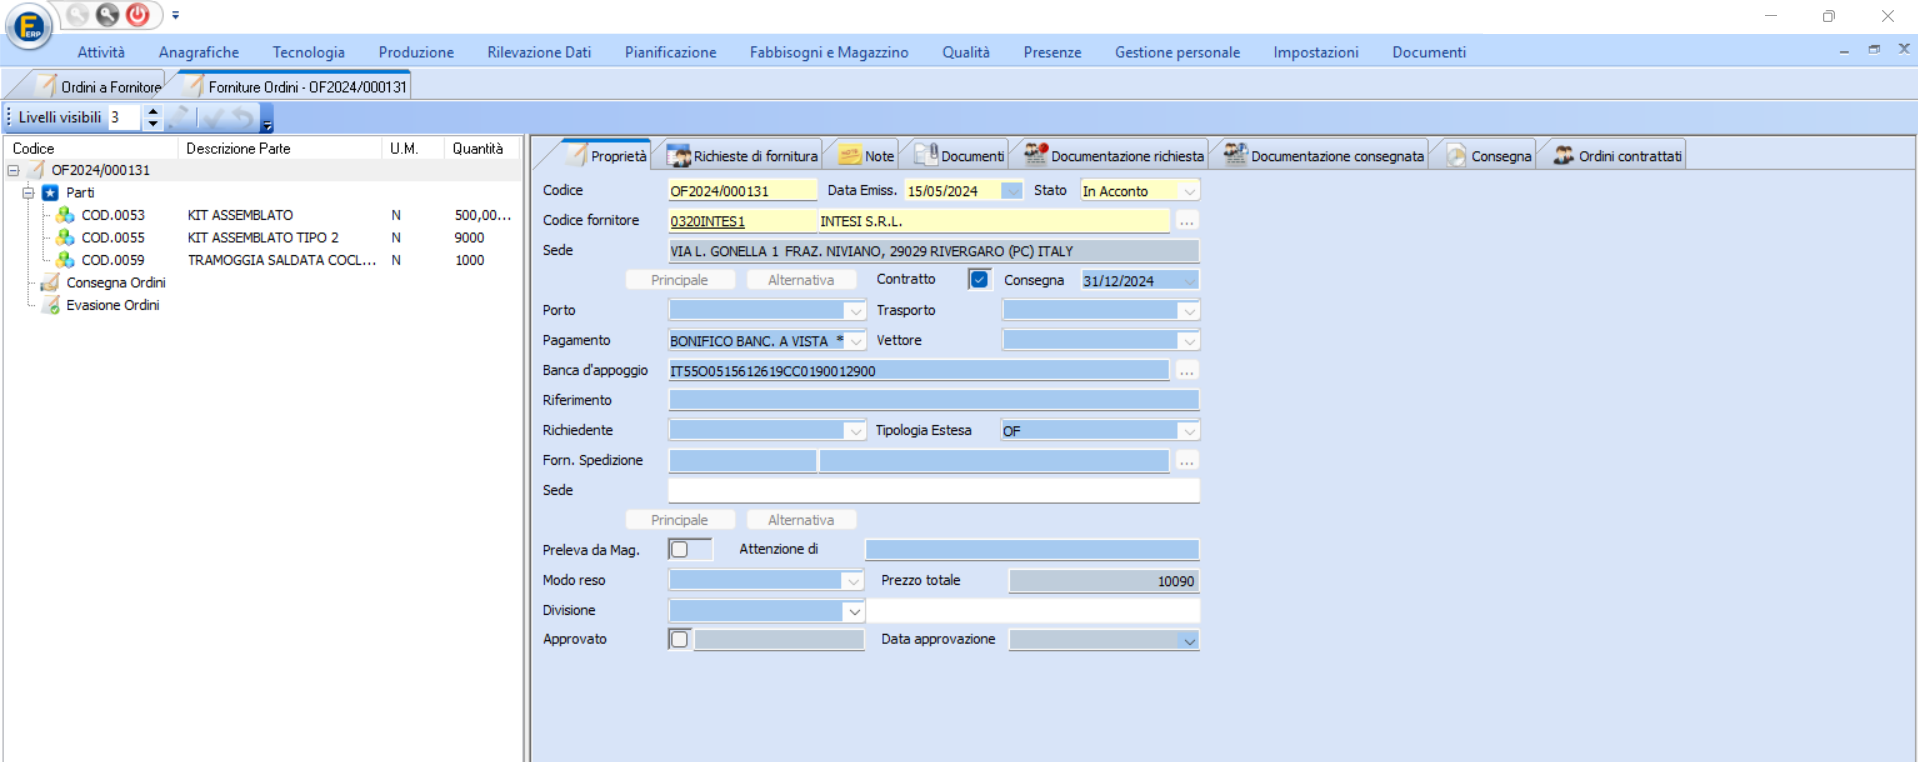Tick the Approvato checkbox

point(679,639)
